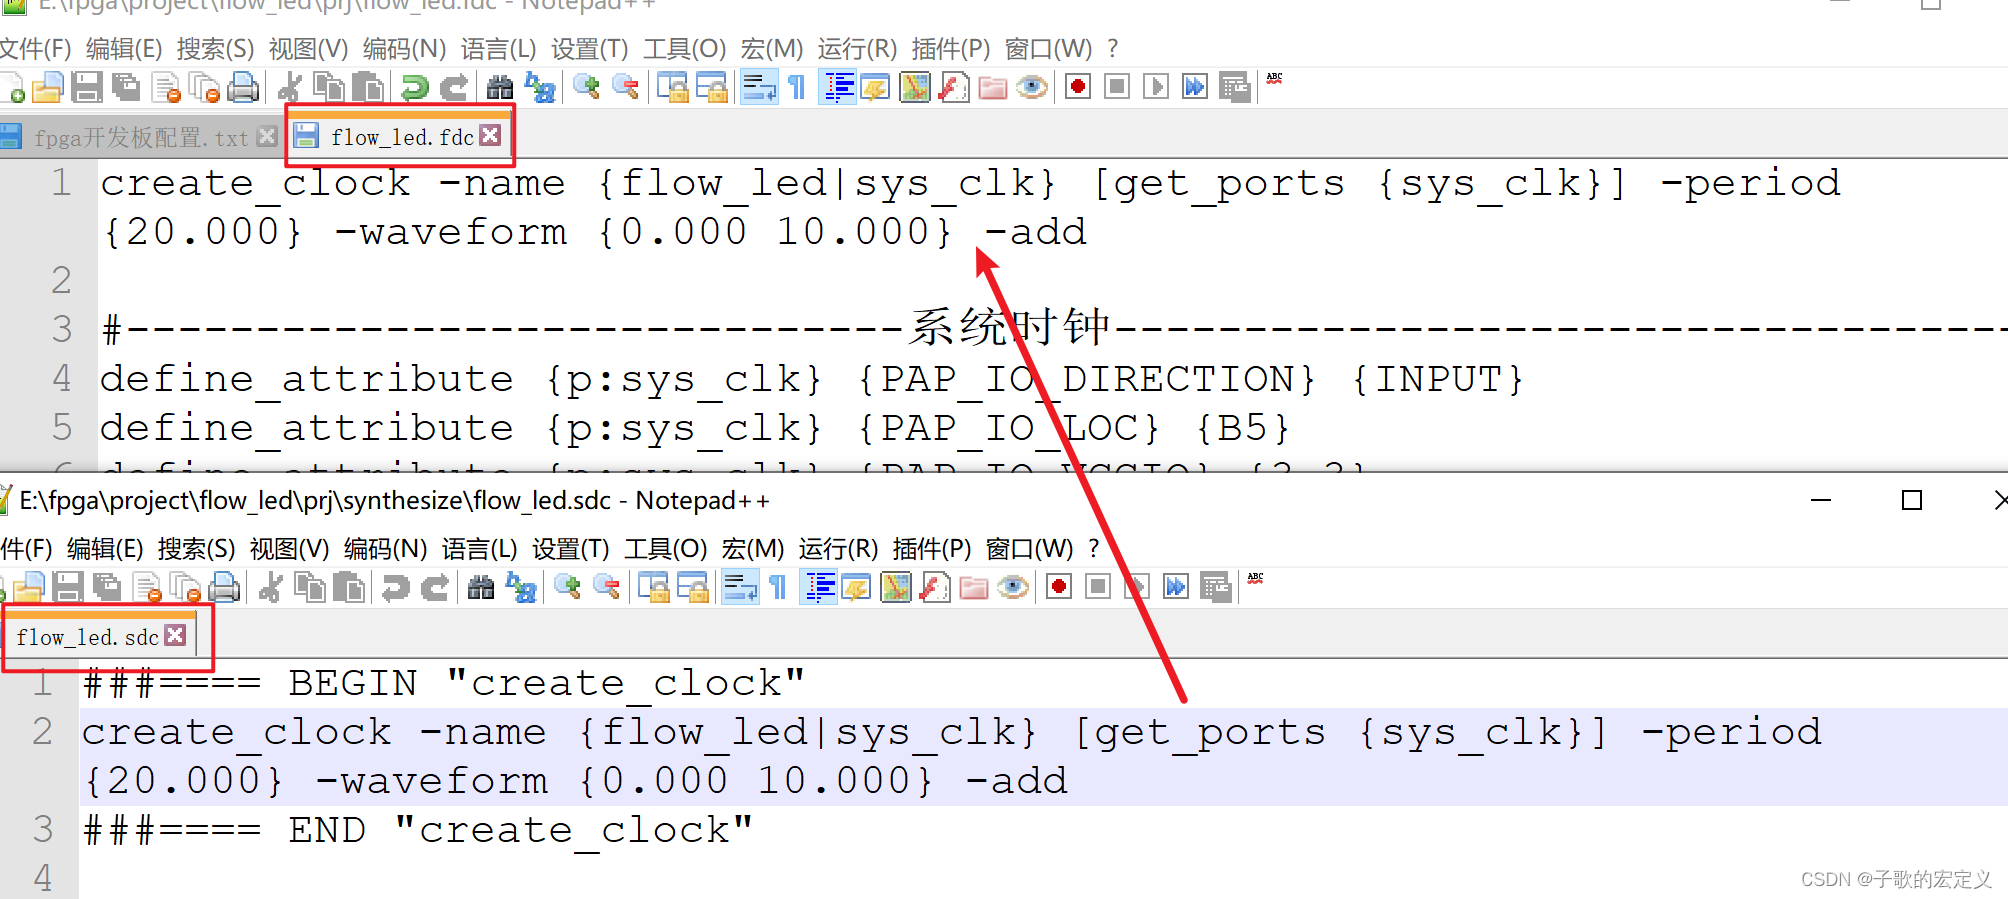The width and height of the screenshot is (2008, 899).
Task: Toggle word wrap in flow_led.fdc window
Action: [759, 88]
